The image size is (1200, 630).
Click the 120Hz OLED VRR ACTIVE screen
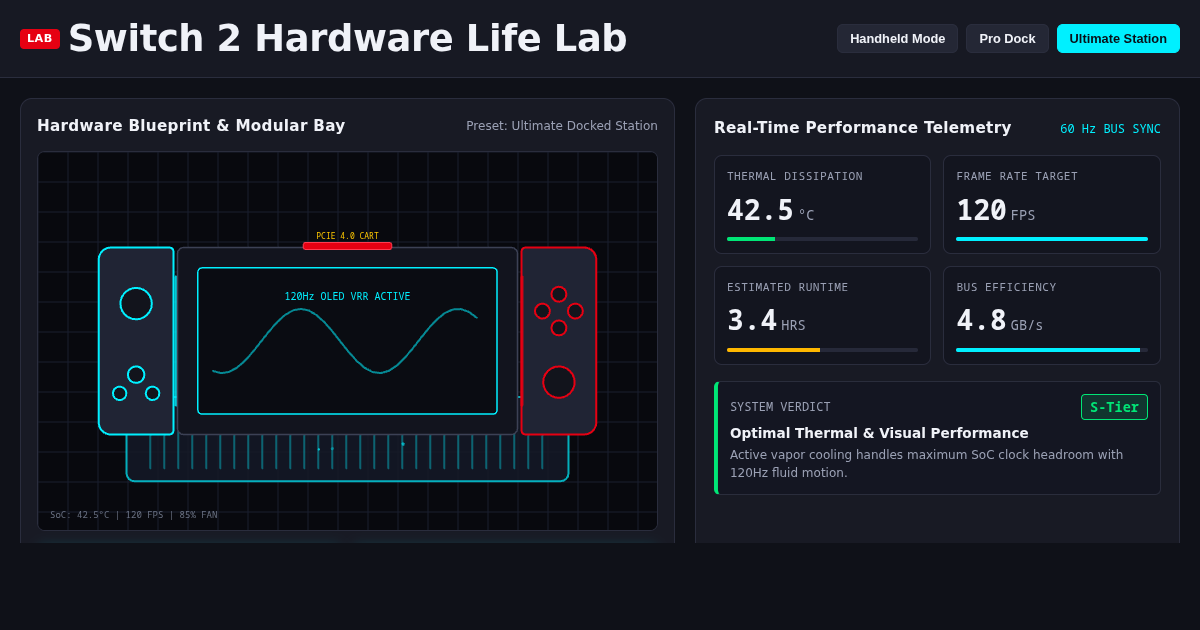(347, 340)
